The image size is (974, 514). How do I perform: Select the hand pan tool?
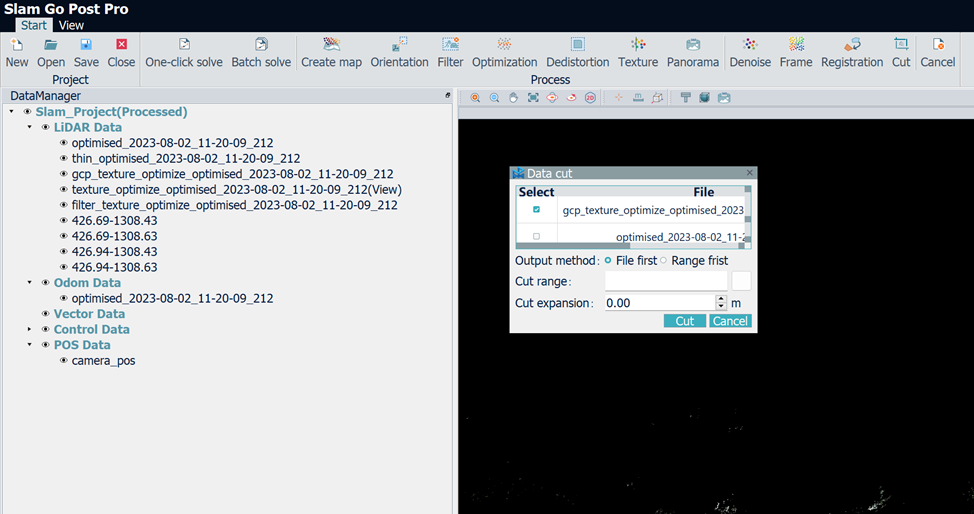(514, 98)
